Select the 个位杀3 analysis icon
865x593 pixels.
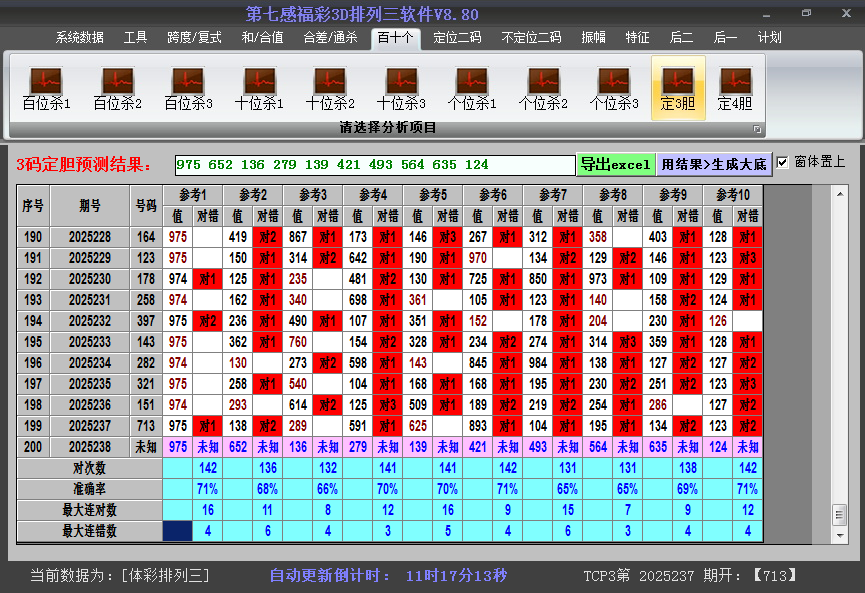[614, 88]
